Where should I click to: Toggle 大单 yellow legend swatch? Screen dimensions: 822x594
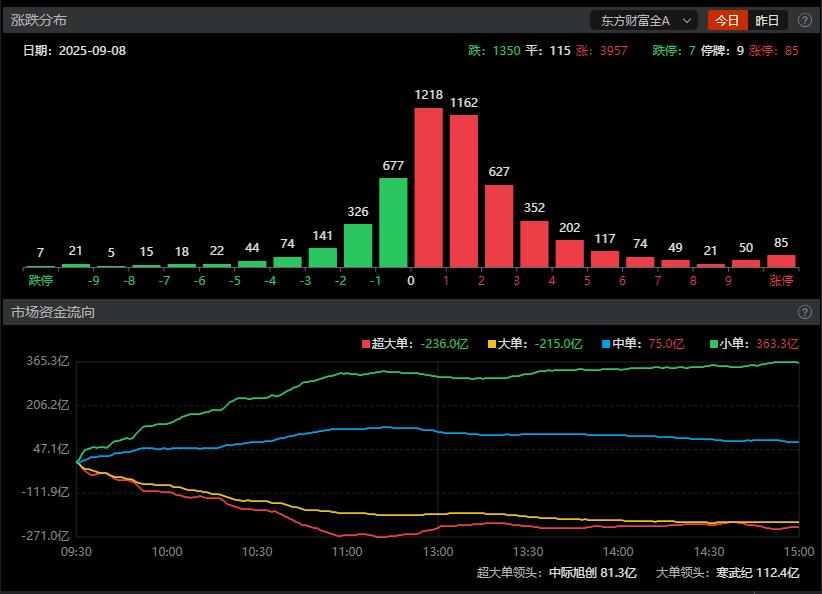coord(492,344)
